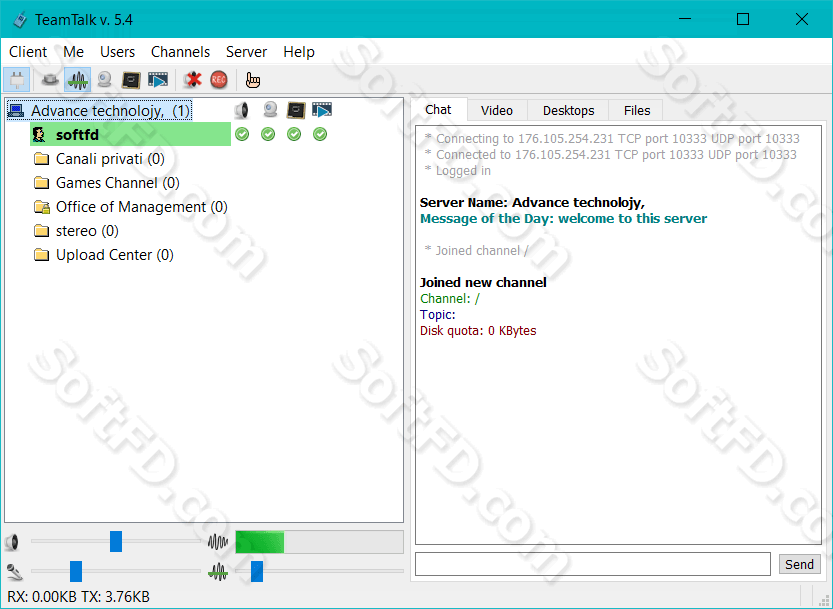
Task: Enable webcam video toolbar icon
Action: point(105,80)
